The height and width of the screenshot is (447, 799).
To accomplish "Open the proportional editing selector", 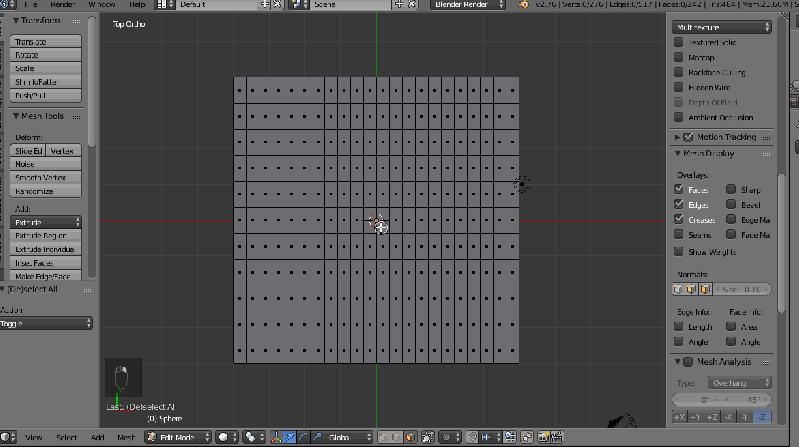I will 449,437.
